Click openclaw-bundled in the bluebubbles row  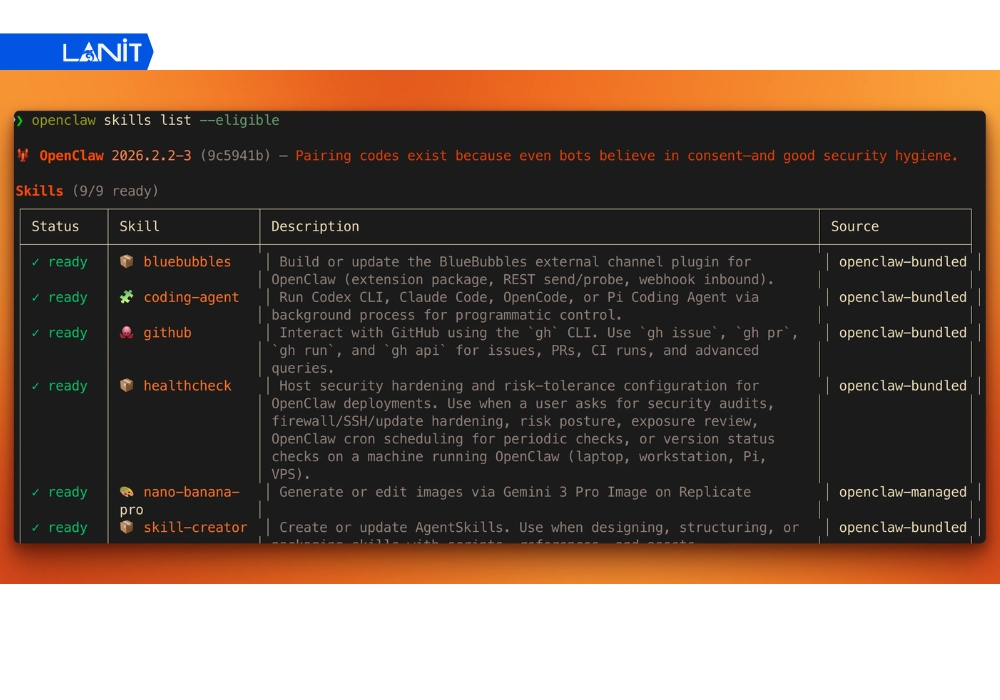pyautogui.click(x=902, y=261)
